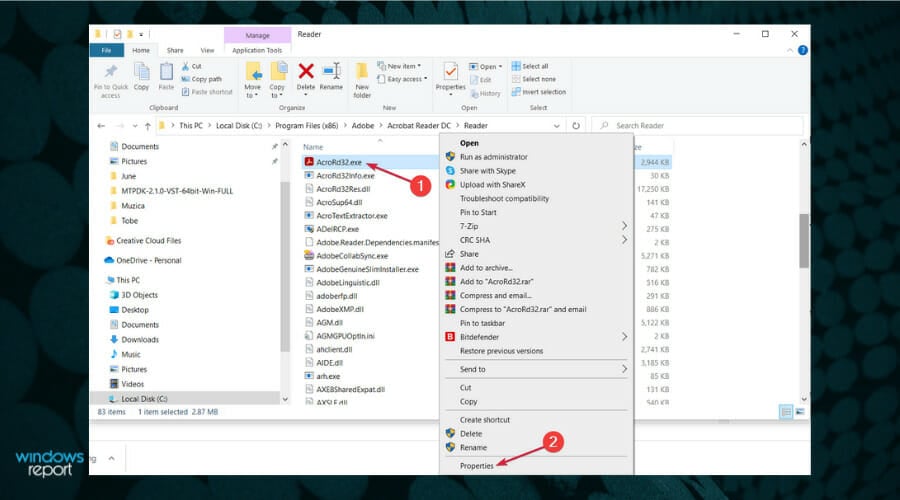Image resolution: width=900 pixels, height=500 pixels.
Task: Click the Back navigation arrow
Action: pyautogui.click(x=102, y=126)
